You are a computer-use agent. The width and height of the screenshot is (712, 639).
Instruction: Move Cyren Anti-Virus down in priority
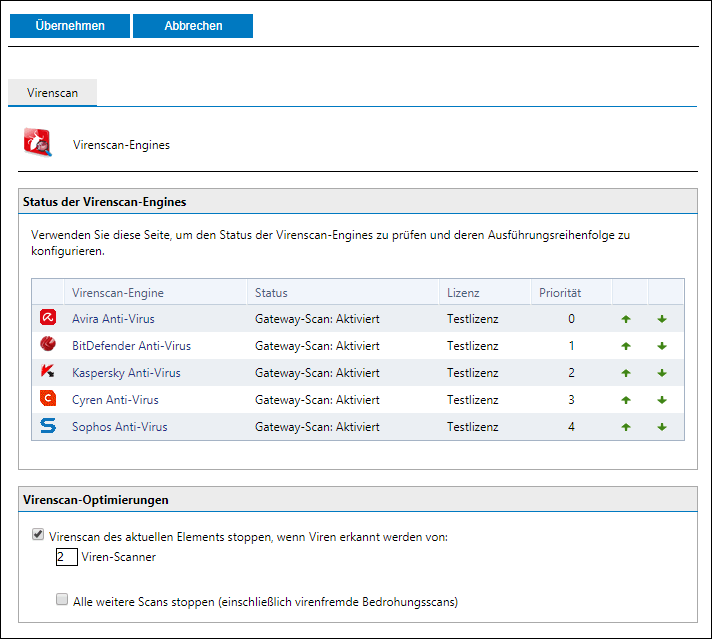click(662, 400)
